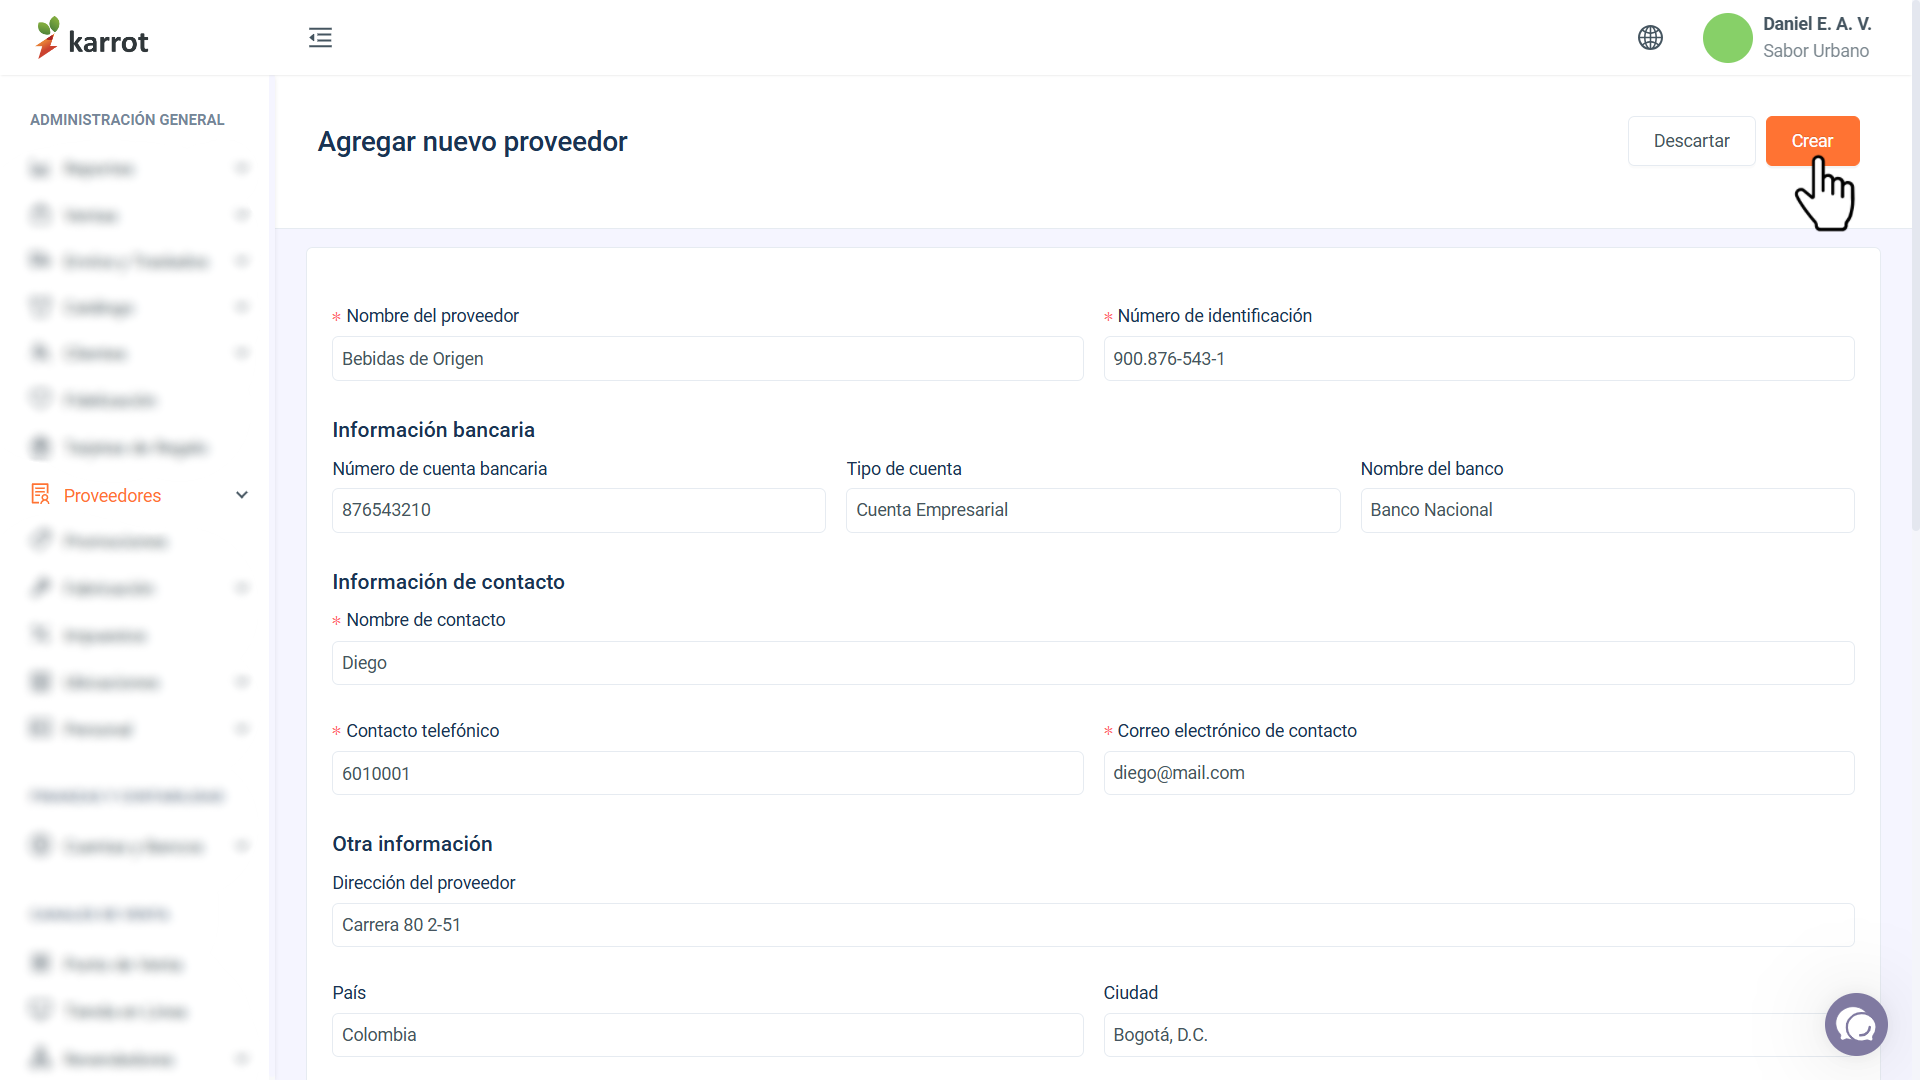Open the language globe icon

point(1650,38)
